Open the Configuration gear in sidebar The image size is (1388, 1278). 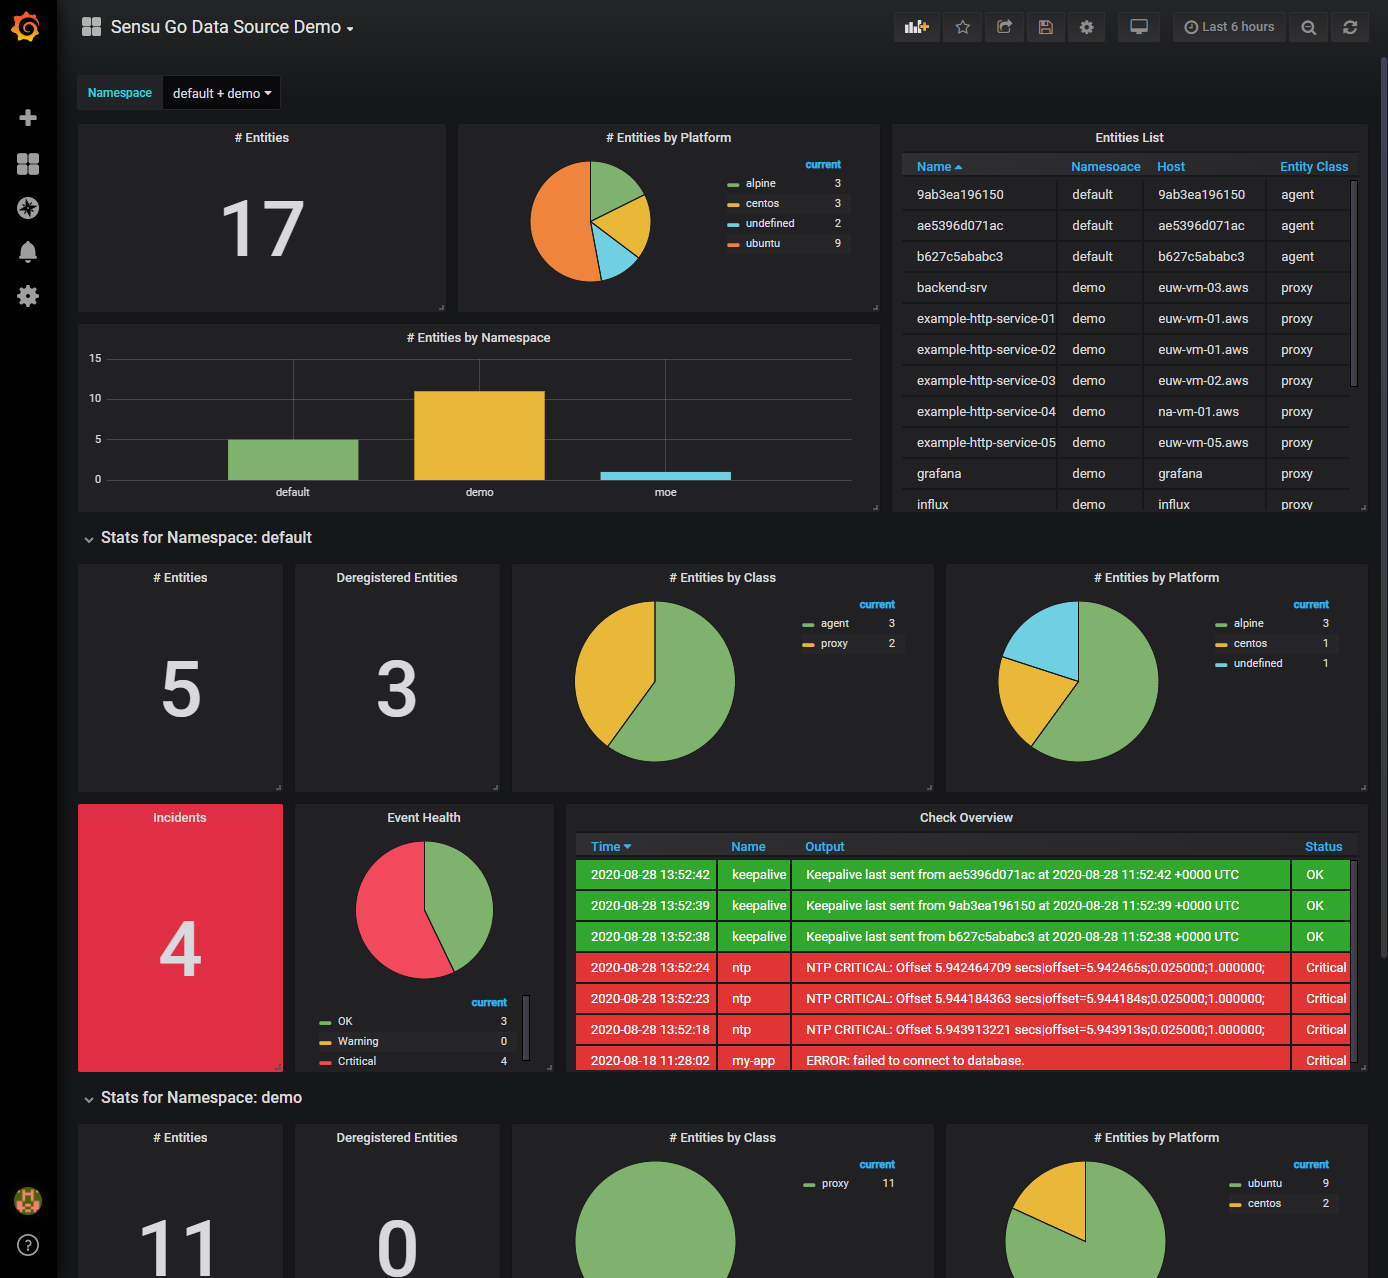click(28, 296)
